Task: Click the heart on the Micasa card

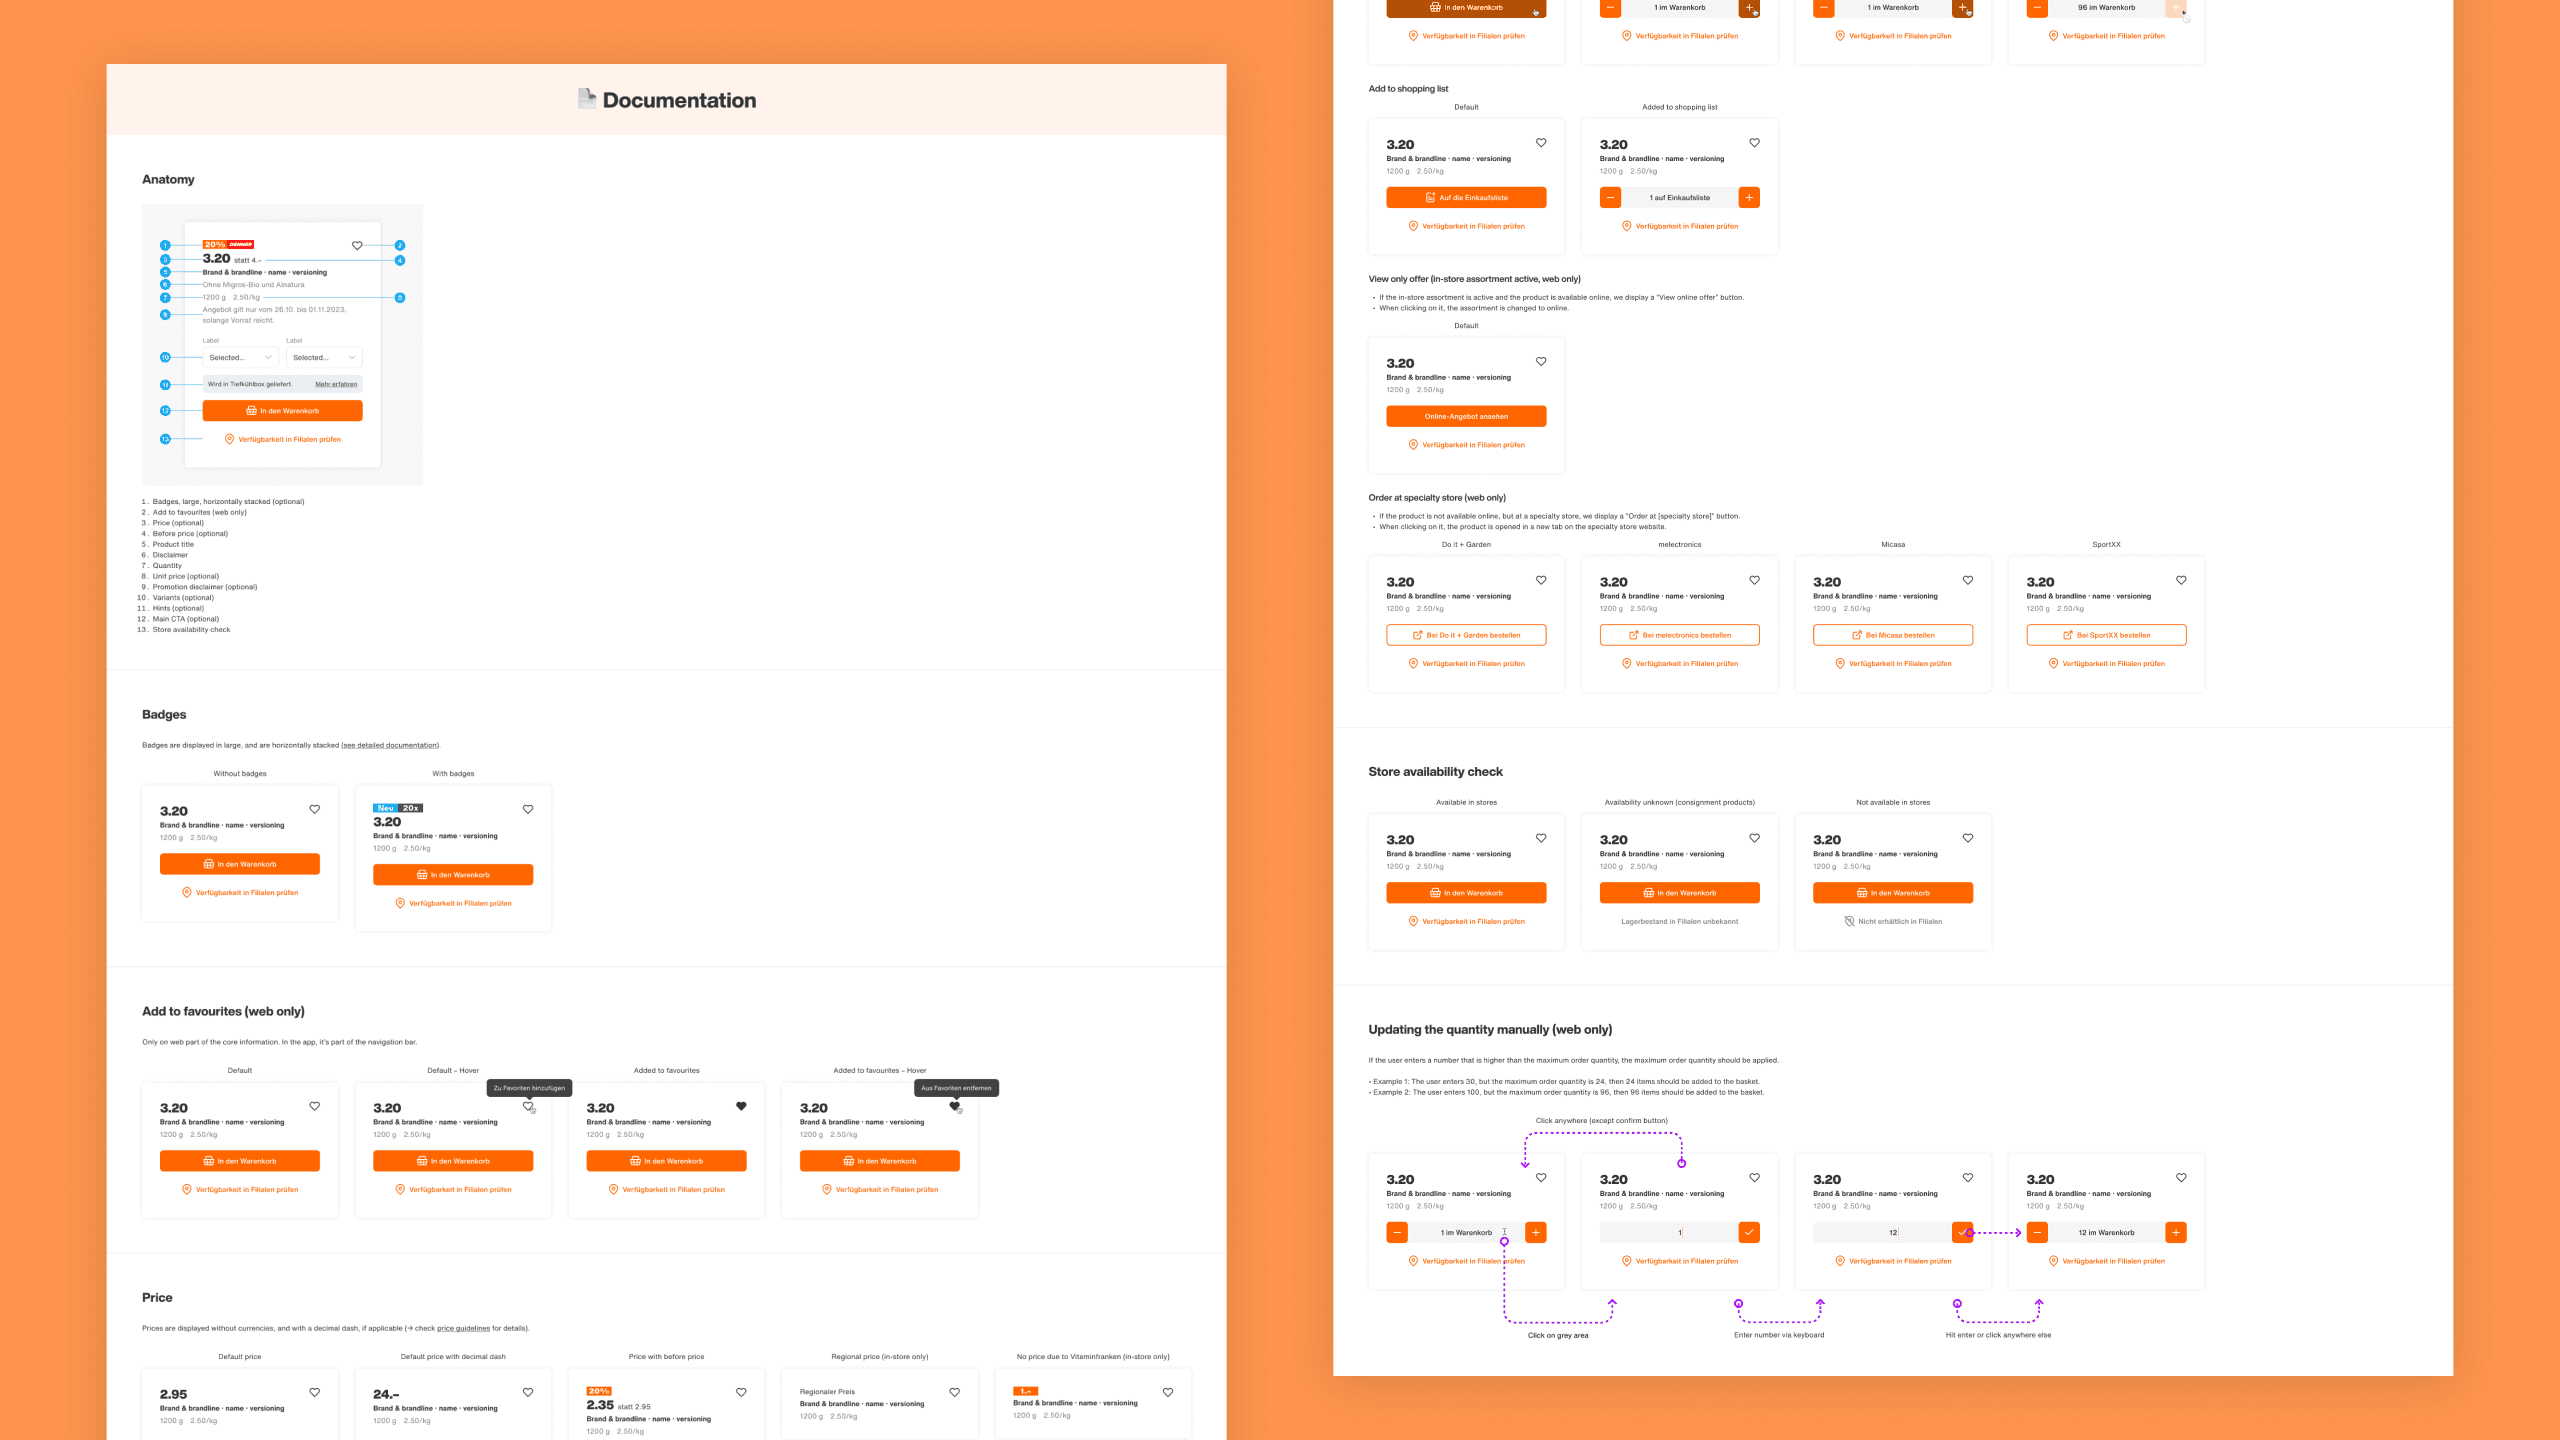Action: point(1968,580)
